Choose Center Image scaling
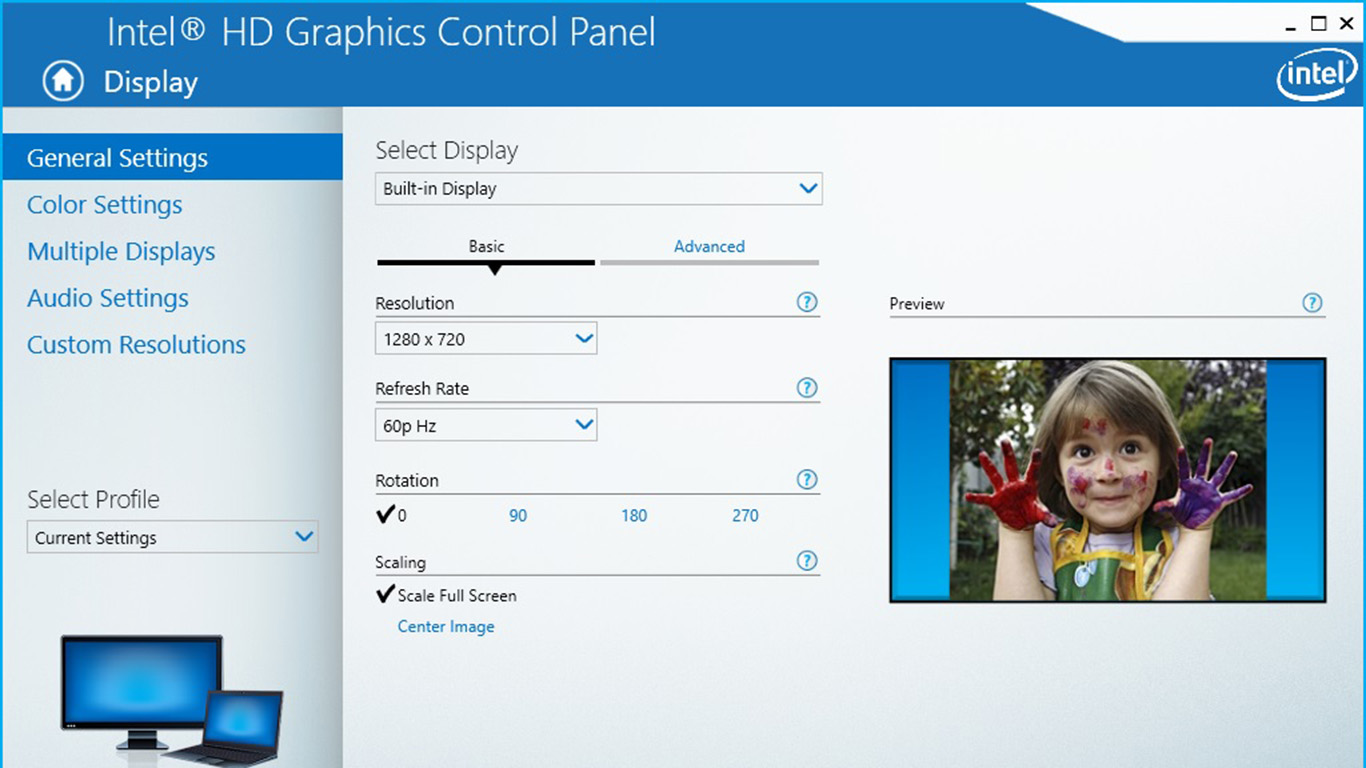The height and width of the screenshot is (768, 1366). pos(446,627)
